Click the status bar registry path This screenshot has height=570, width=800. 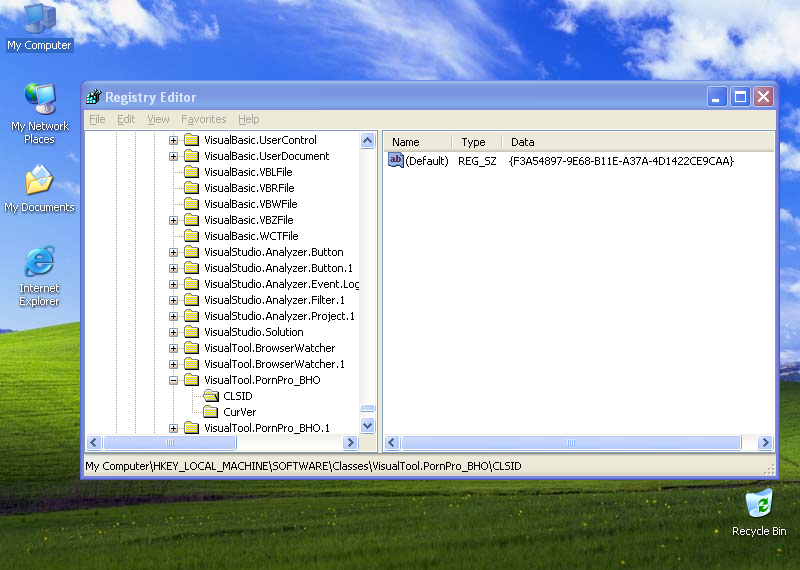pos(303,466)
